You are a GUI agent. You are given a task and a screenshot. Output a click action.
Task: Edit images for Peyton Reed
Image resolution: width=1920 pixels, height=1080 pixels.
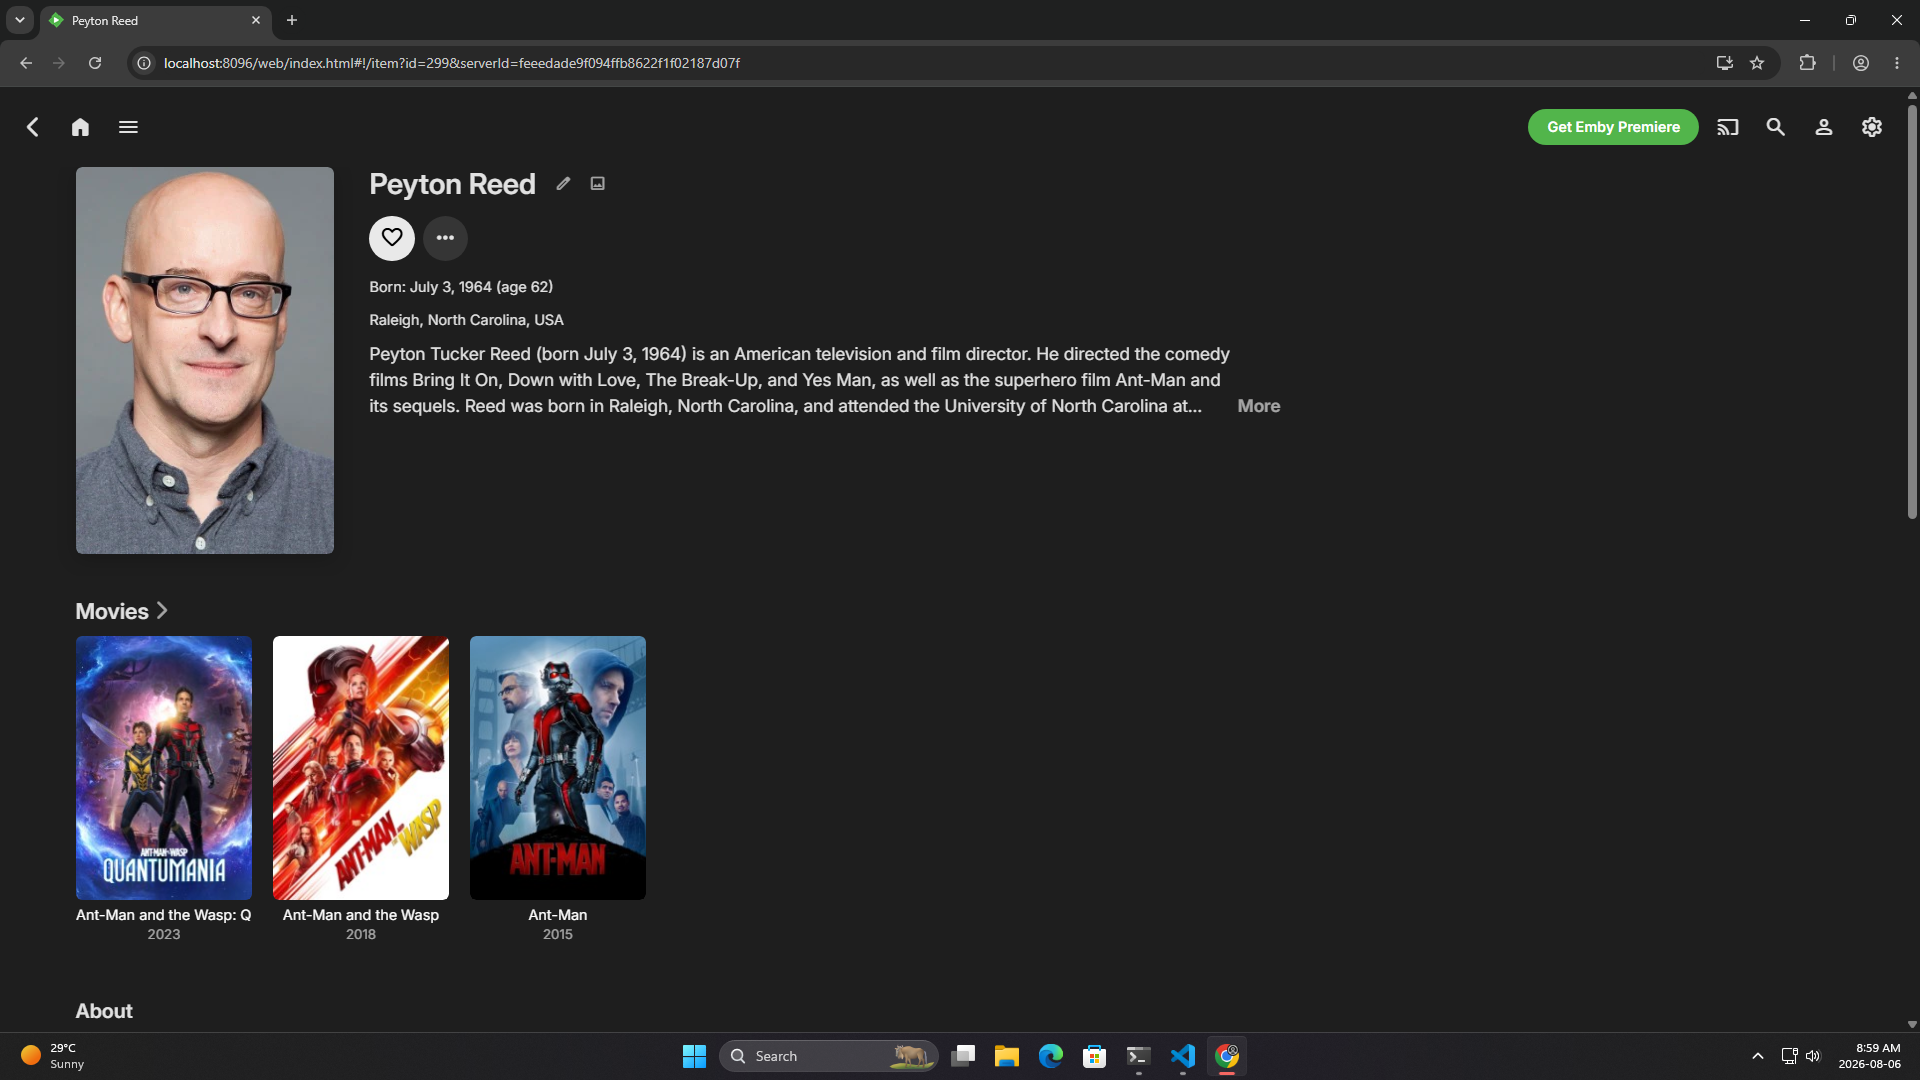pos(598,183)
